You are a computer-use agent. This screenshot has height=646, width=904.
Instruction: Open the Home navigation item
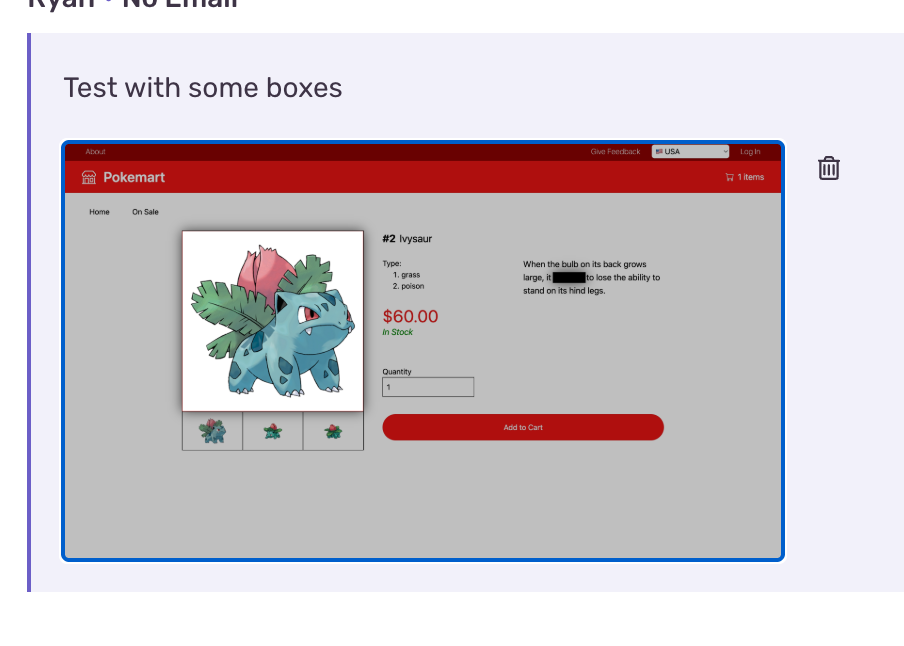99,212
